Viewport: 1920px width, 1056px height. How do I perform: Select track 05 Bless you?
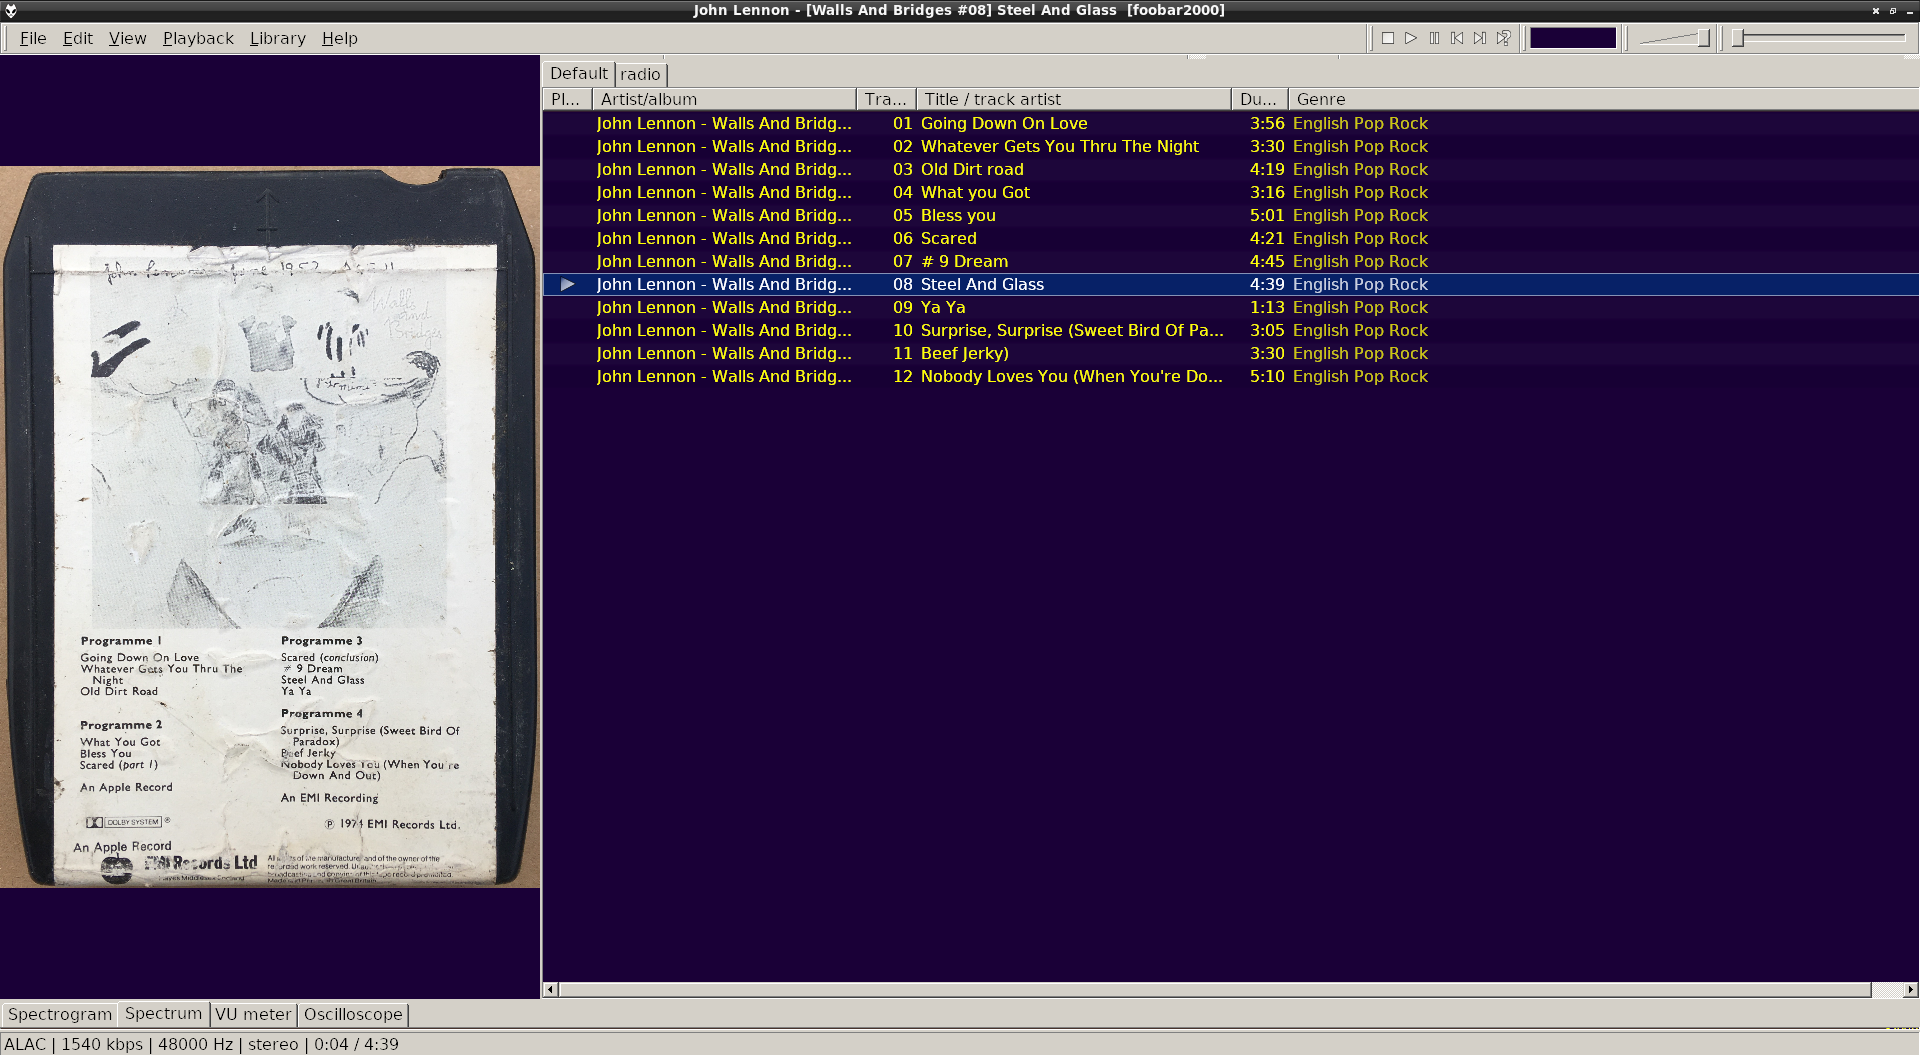pyautogui.click(x=1230, y=215)
